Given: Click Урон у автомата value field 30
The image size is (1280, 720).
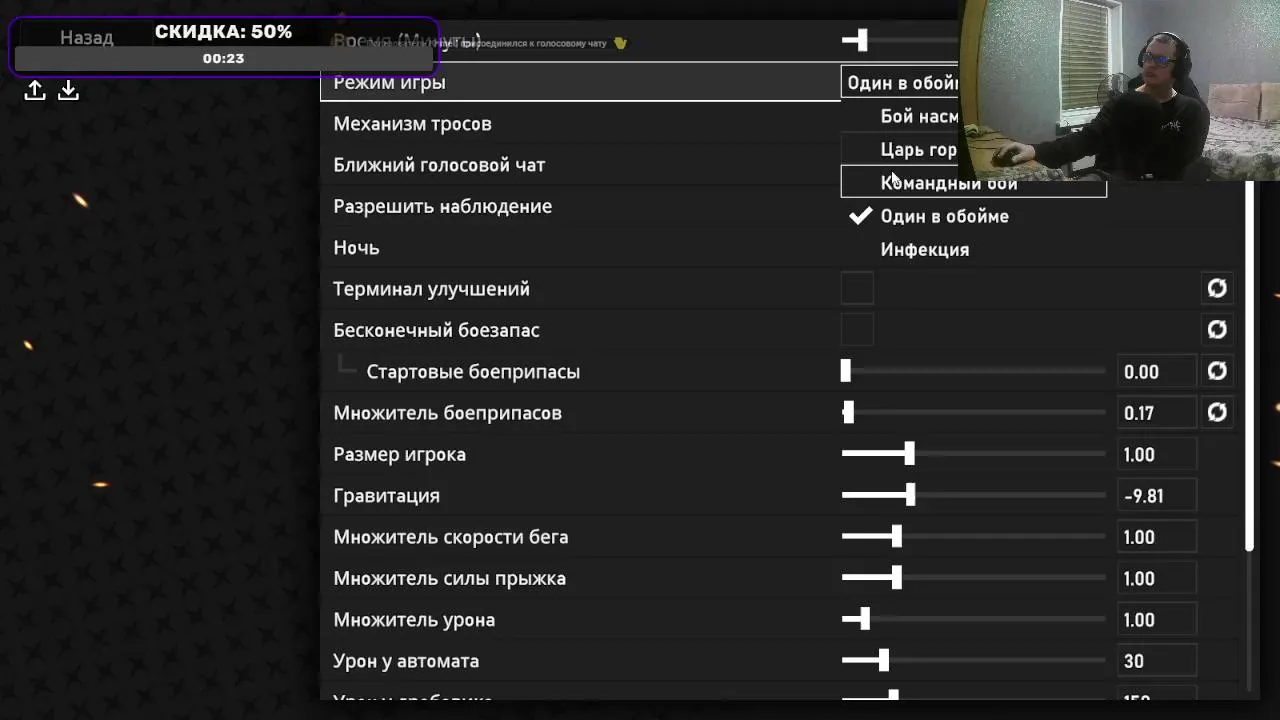Looking at the screenshot, I should [x=1157, y=661].
